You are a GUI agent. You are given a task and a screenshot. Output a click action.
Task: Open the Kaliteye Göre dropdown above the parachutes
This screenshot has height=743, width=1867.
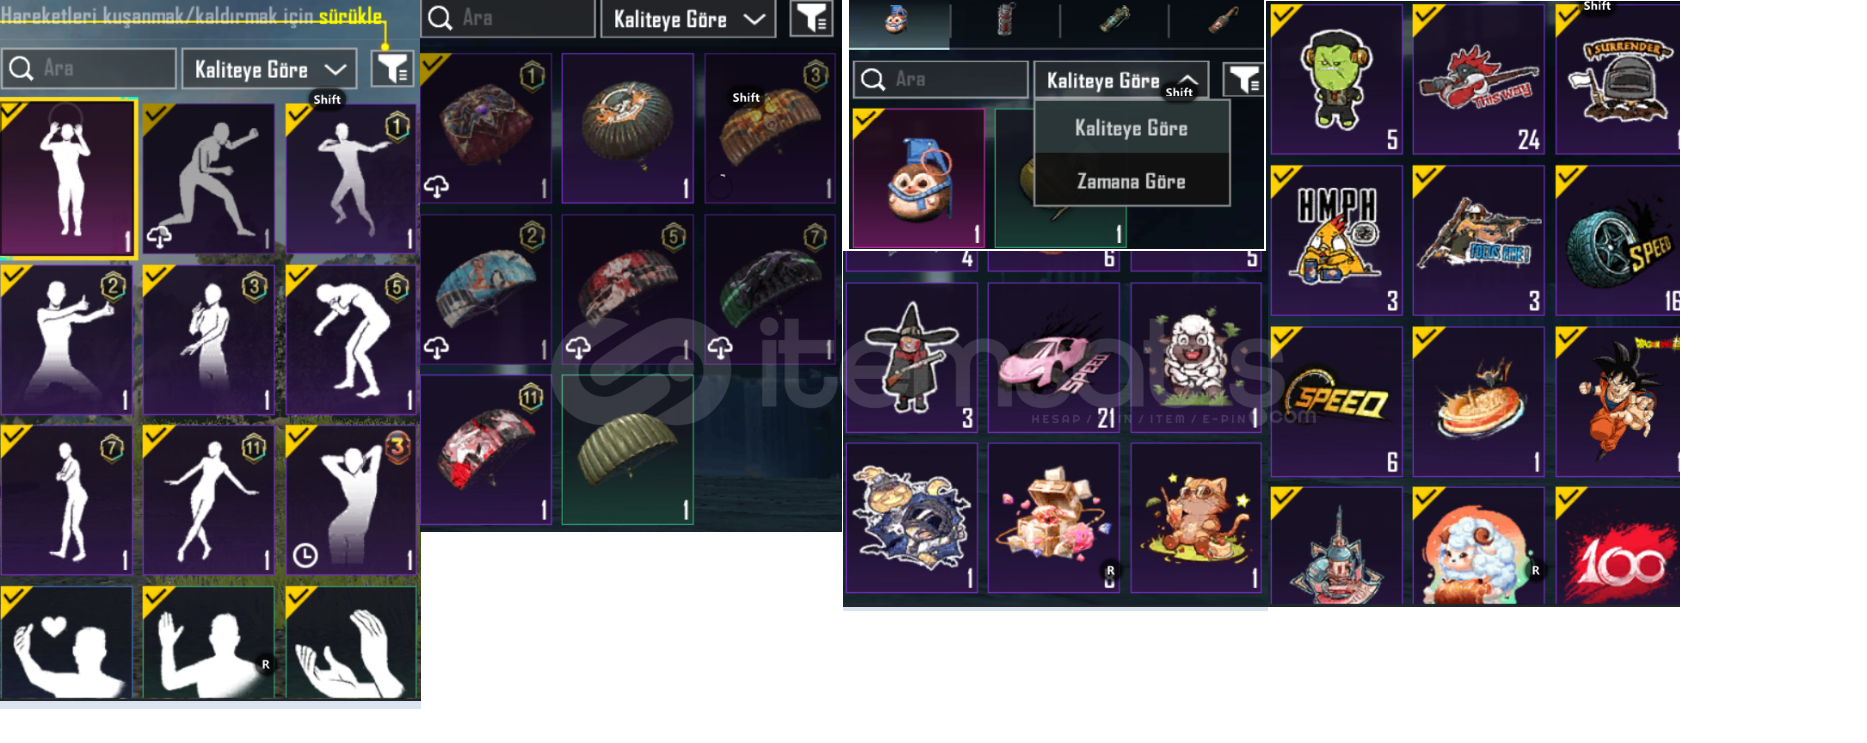688,19
